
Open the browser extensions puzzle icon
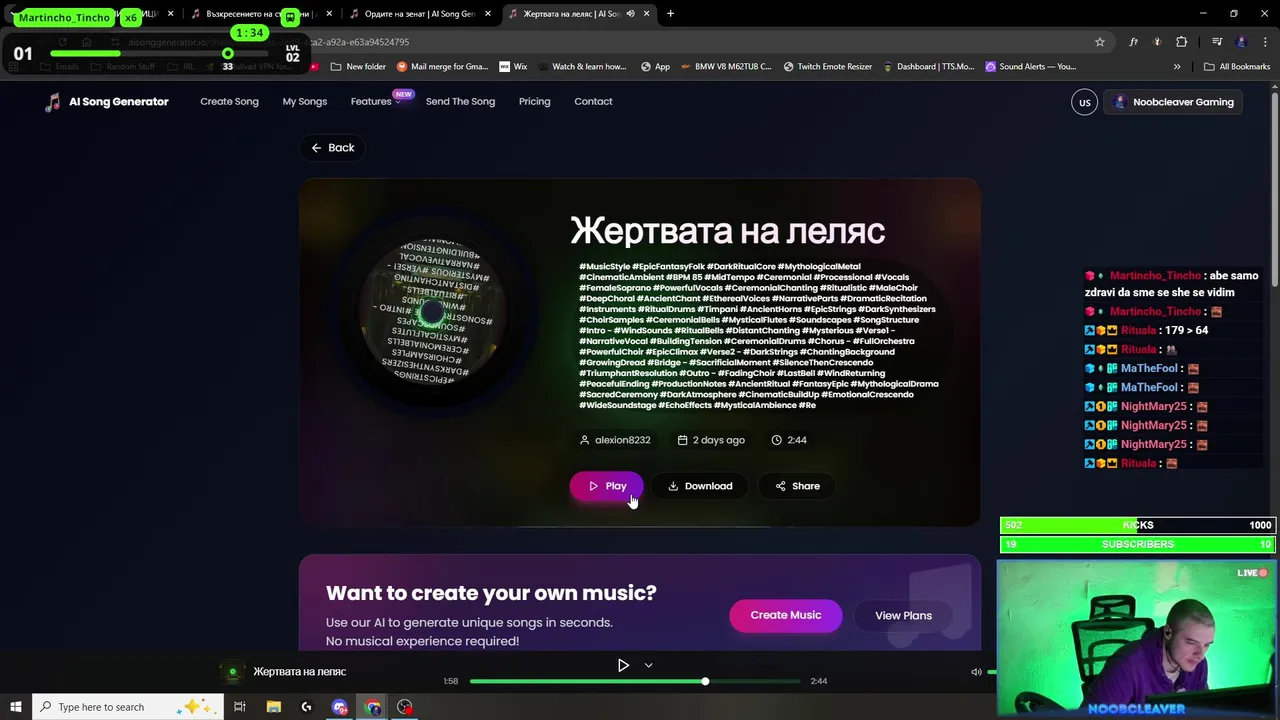1182,42
